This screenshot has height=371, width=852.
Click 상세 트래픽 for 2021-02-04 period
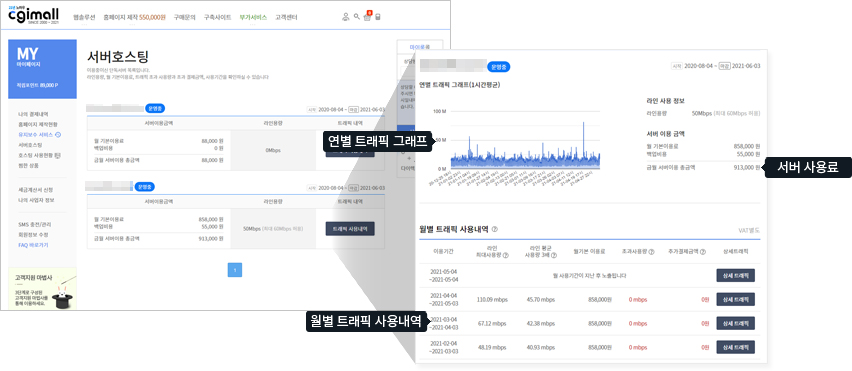point(735,347)
